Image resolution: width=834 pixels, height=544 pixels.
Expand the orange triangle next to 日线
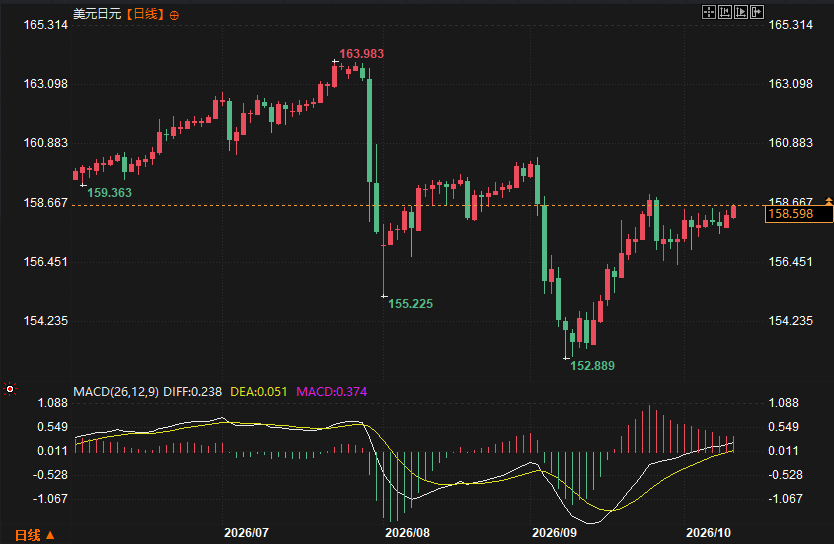coord(50,535)
